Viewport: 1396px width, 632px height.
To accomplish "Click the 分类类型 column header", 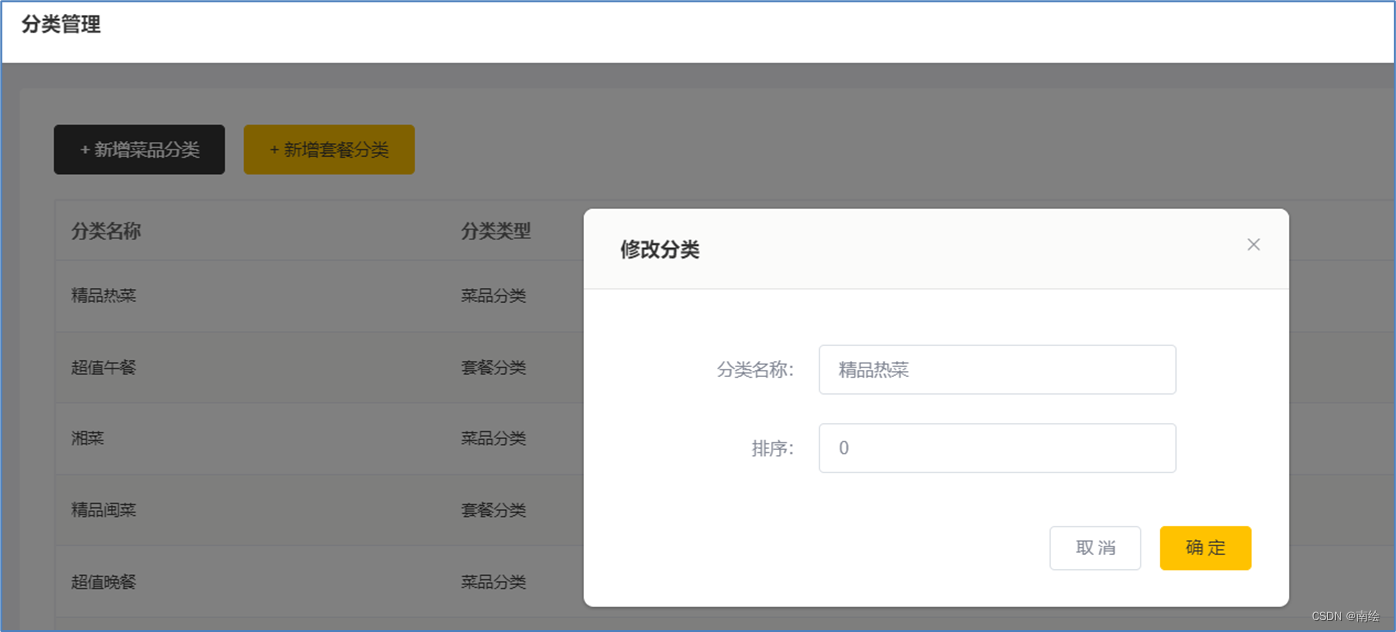I will pos(496,231).
